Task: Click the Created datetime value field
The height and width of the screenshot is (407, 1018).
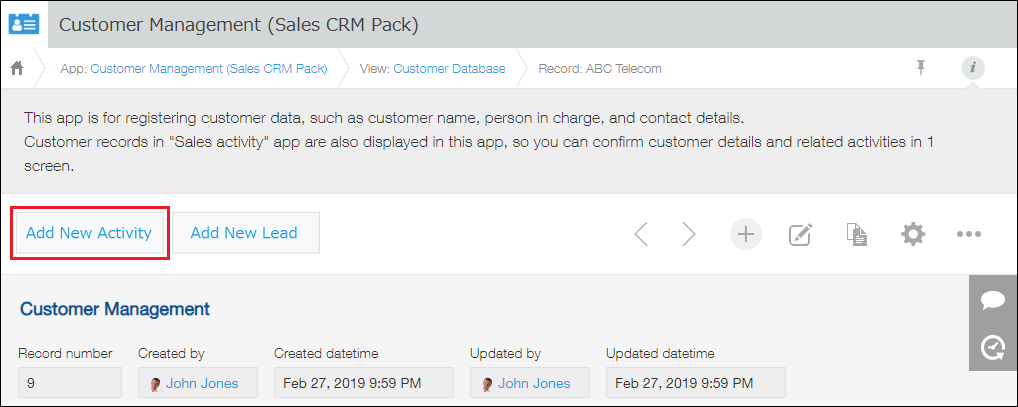Action: coord(364,383)
